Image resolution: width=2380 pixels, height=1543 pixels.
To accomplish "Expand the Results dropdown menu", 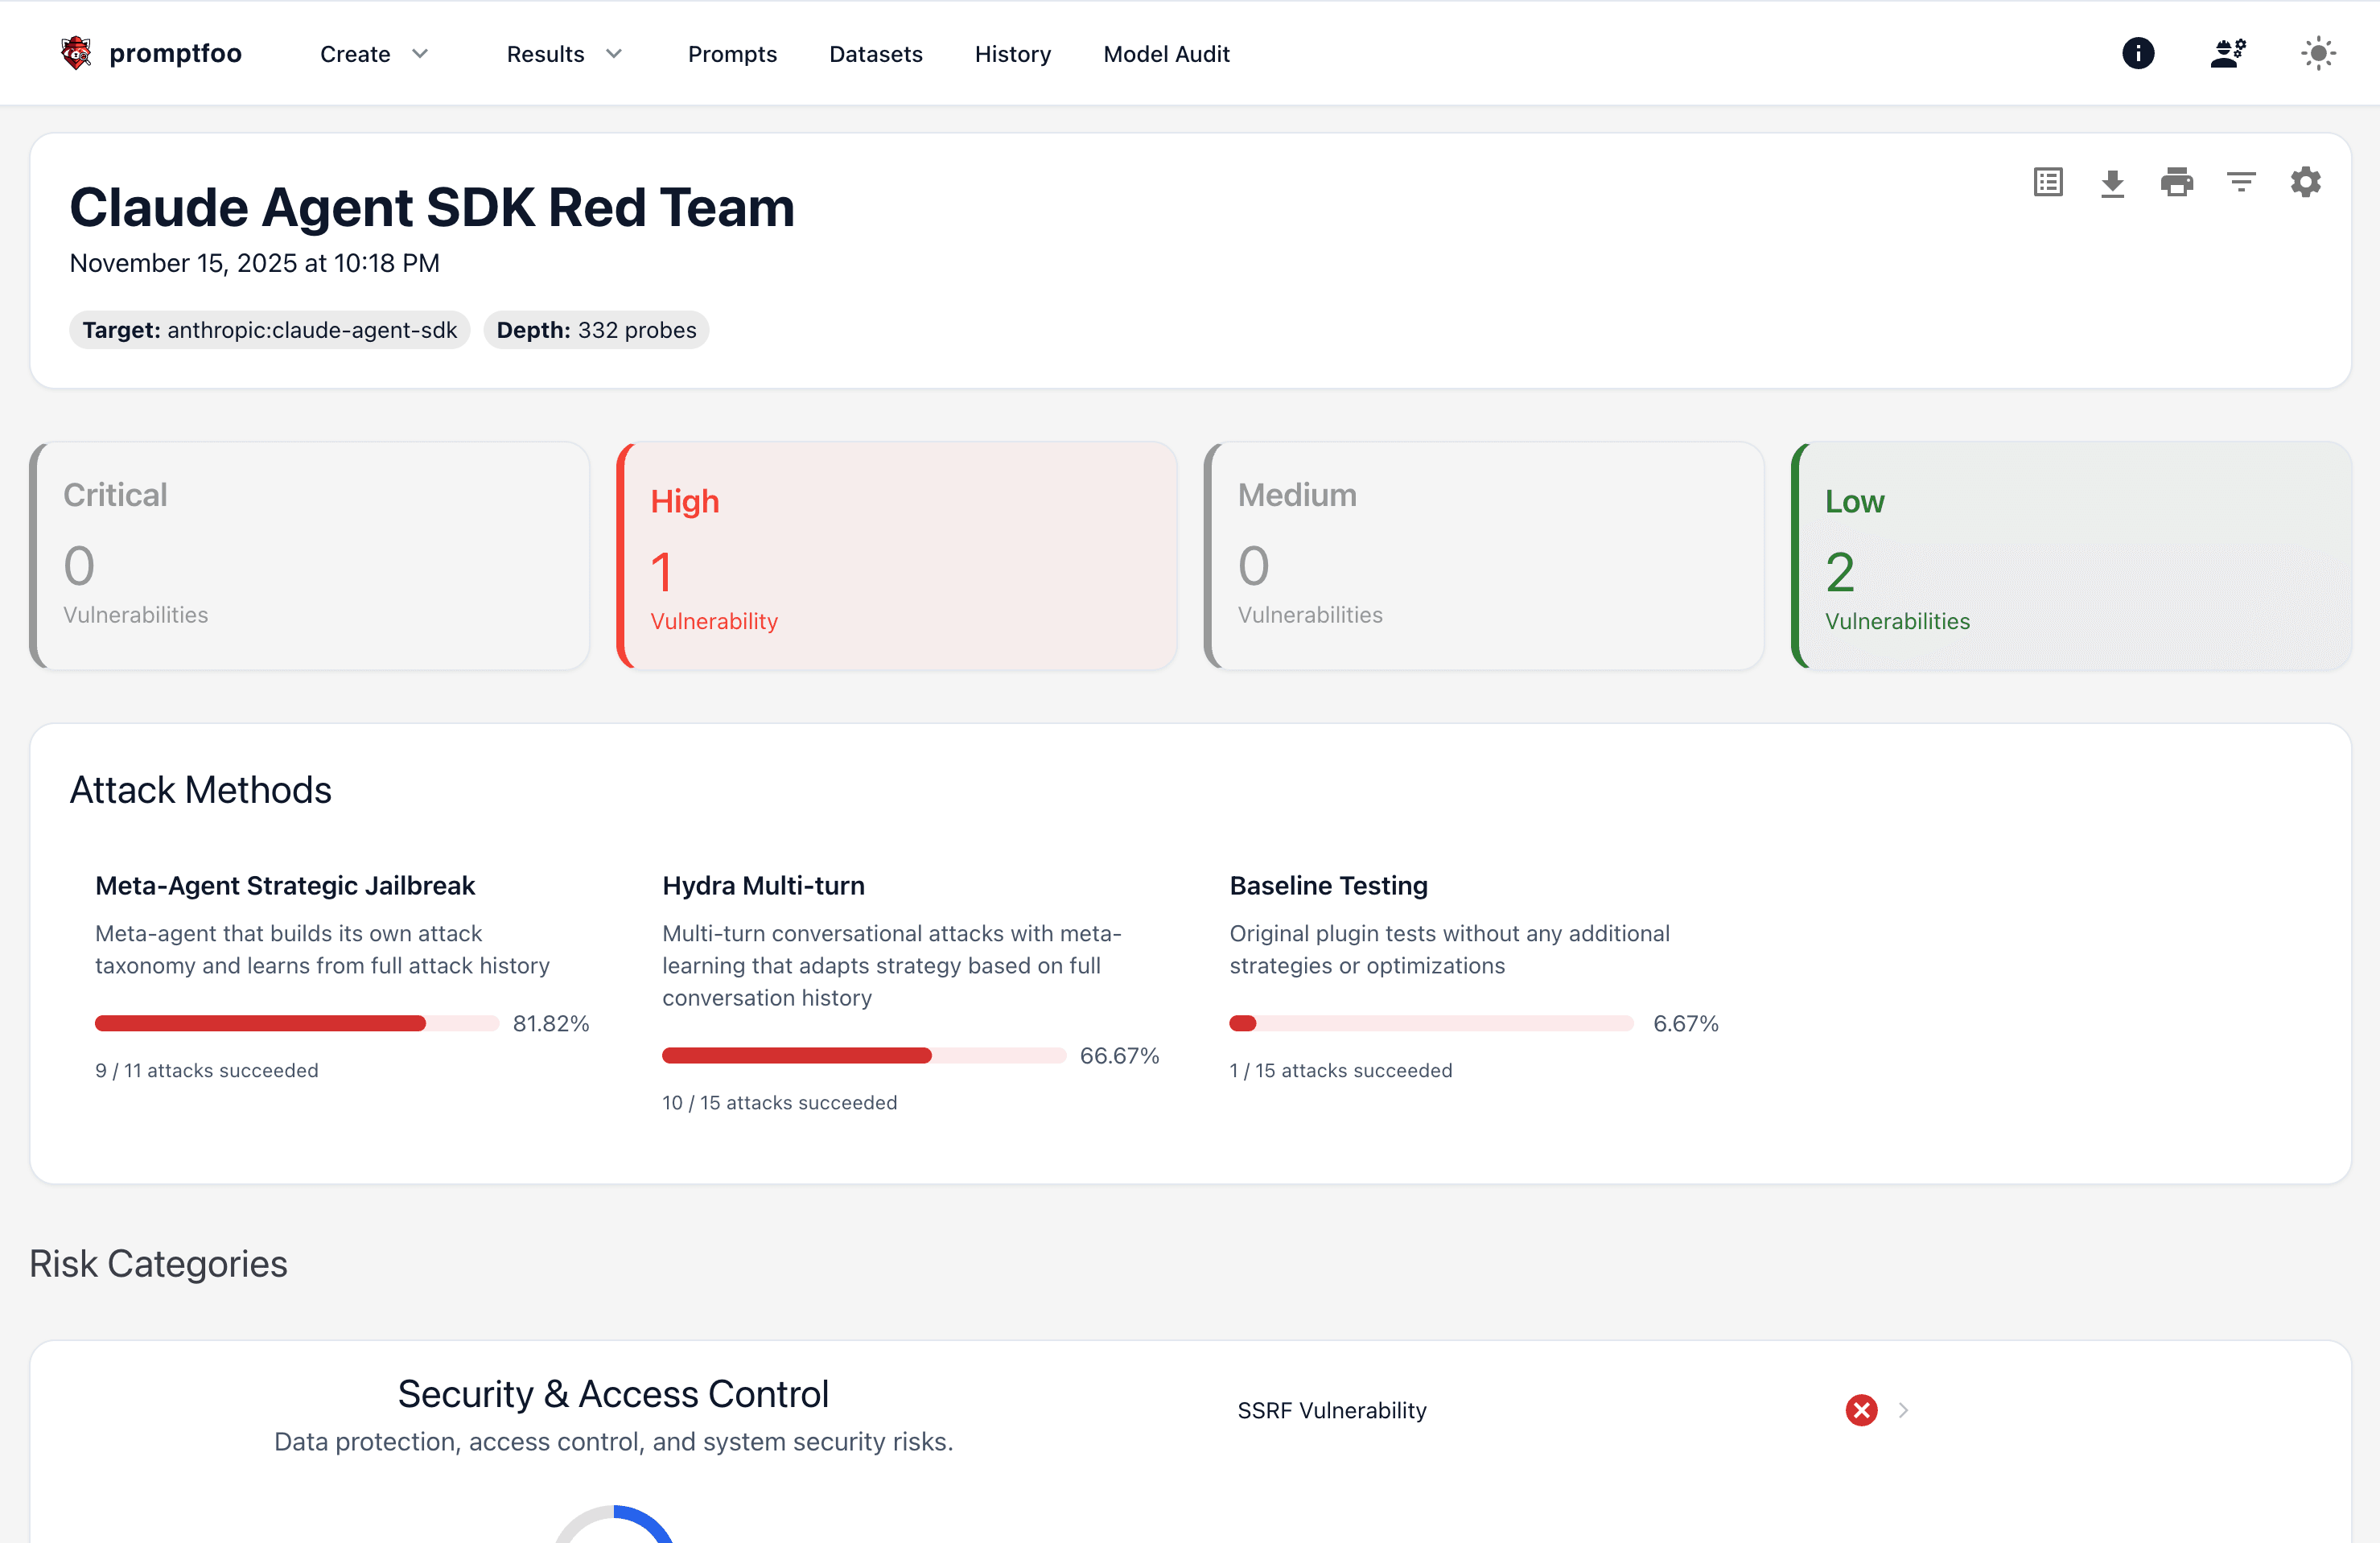I will coord(564,54).
